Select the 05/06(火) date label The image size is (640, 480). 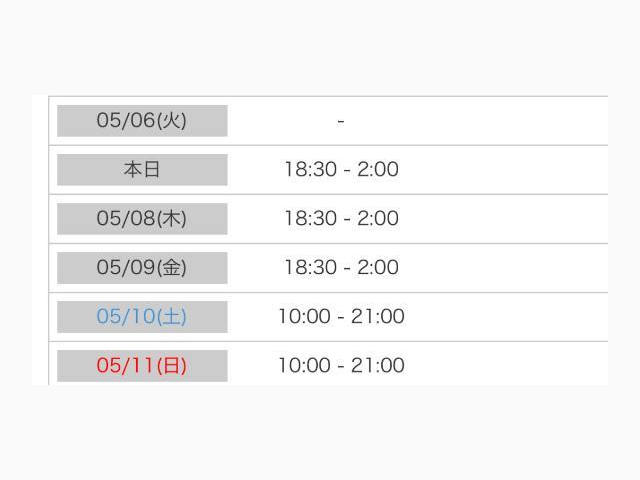tap(142, 121)
